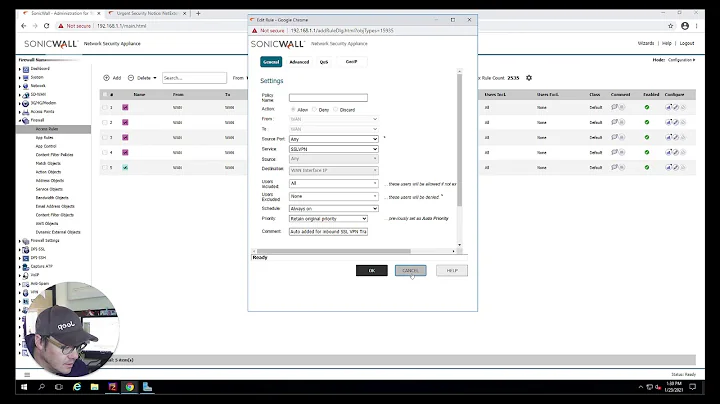The width and height of the screenshot is (720, 404).
Task: Tick the select-all checkbox in table header
Action: point(105,95)
